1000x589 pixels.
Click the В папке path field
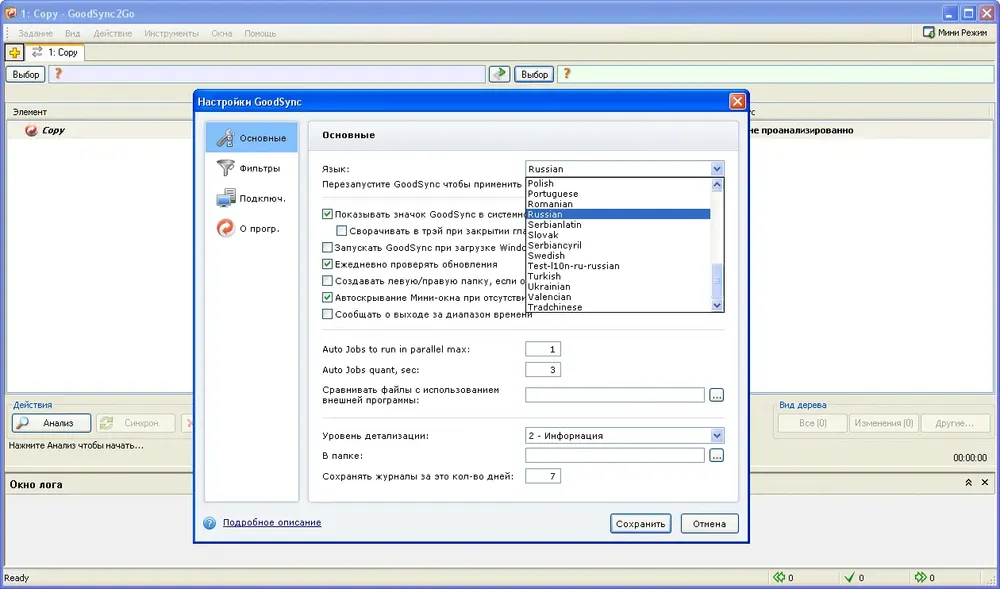coord(615,455)
